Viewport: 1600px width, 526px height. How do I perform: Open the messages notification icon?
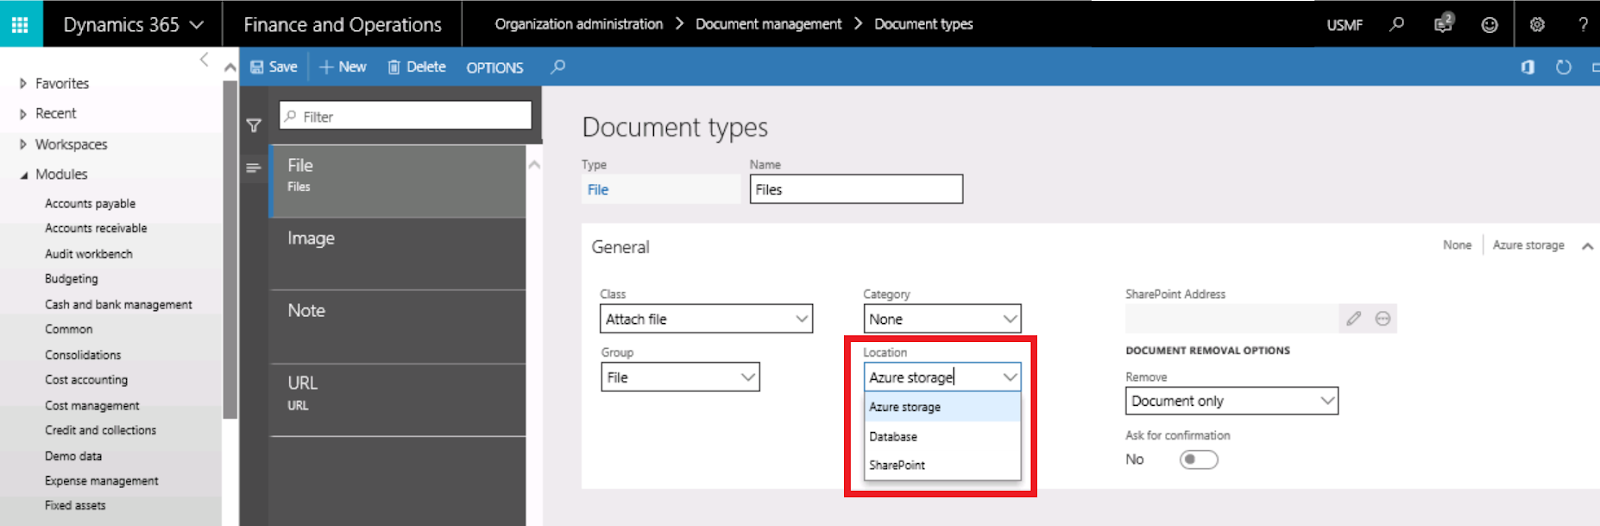1442,24
